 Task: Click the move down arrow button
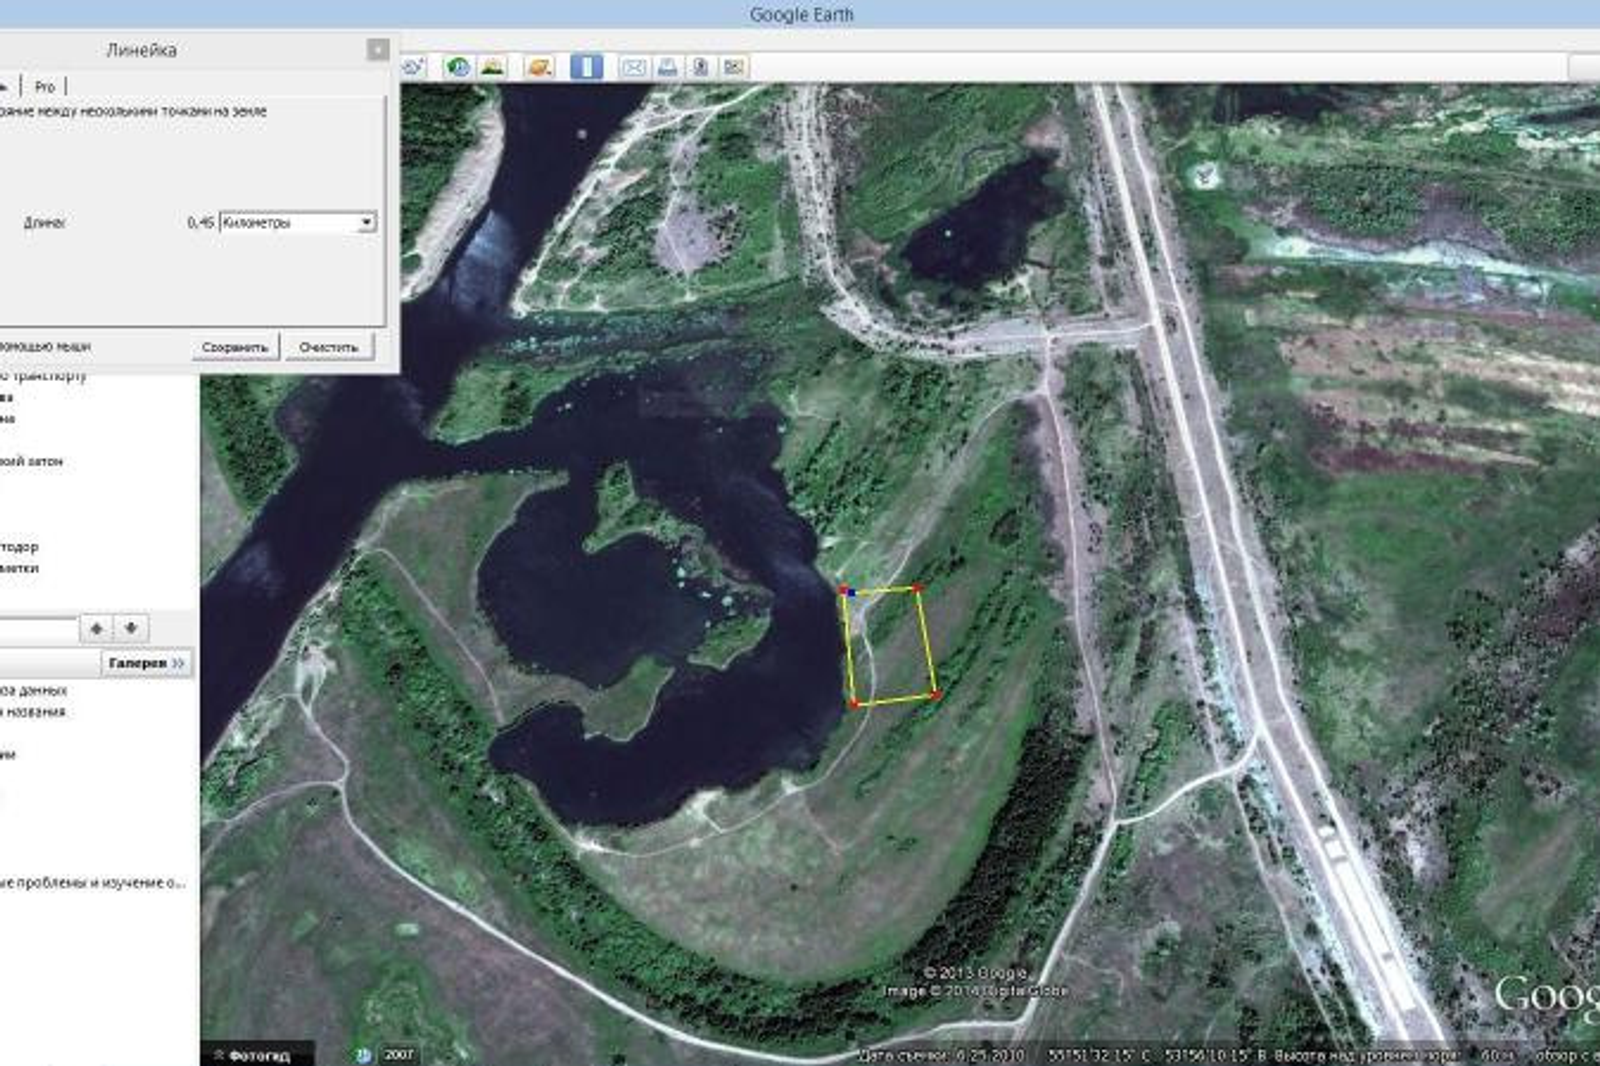coord(131,628)
